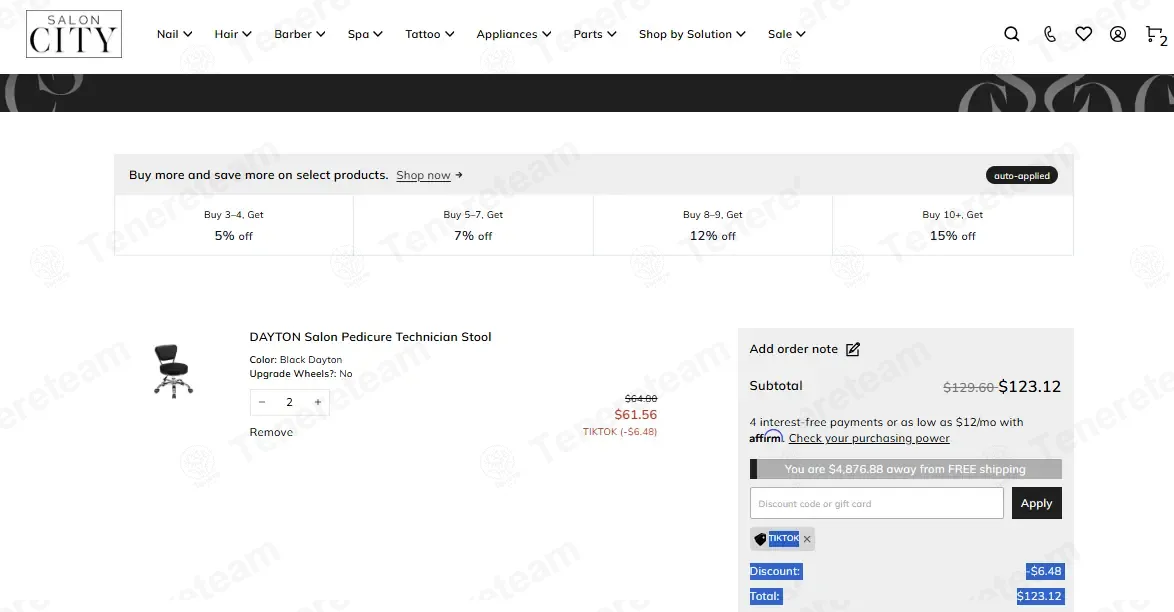Click the subtotal $123.12 amount
This screenshot has width=1174, height=612.
[1029, 387]
